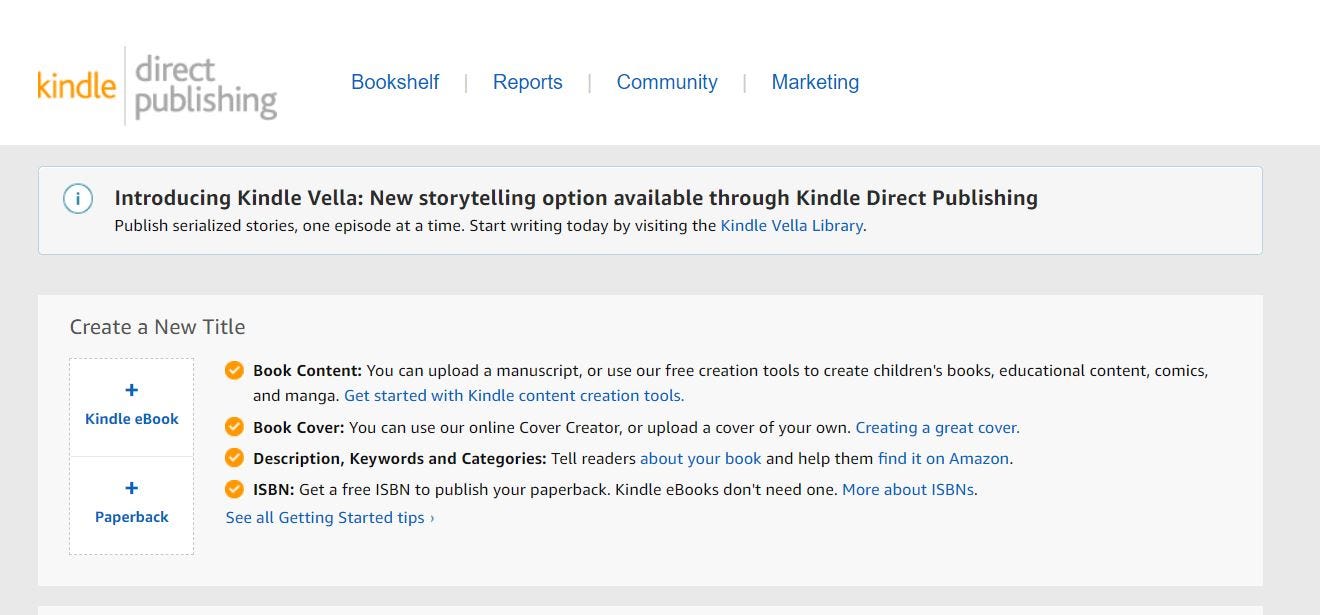1320x615 pixels.
Task: Click the Kindle Direct Publishing logo
Action: pyautogui.click(x=157, y=86)
